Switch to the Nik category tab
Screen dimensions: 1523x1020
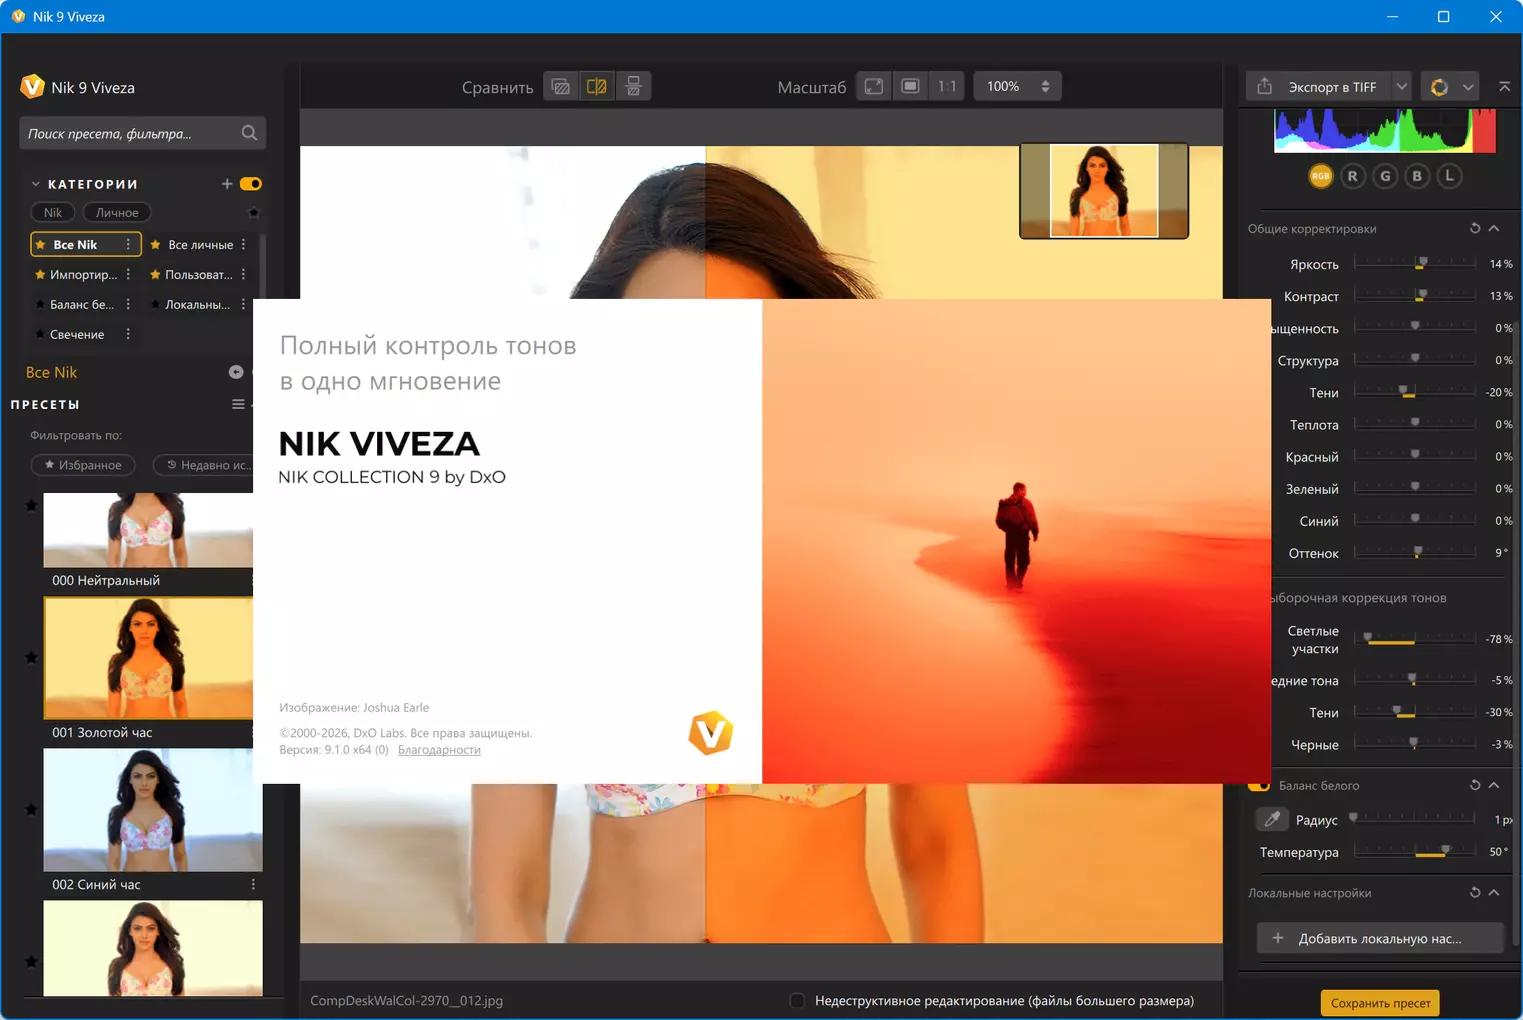tap(53, 213)
